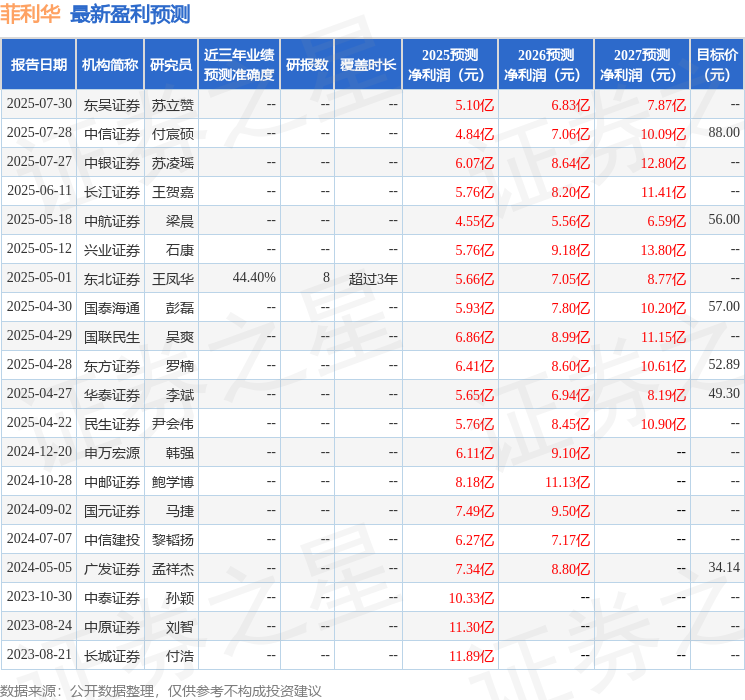Click 5.10亿 forecast for 东吴证券

click(x=474, y=105)
